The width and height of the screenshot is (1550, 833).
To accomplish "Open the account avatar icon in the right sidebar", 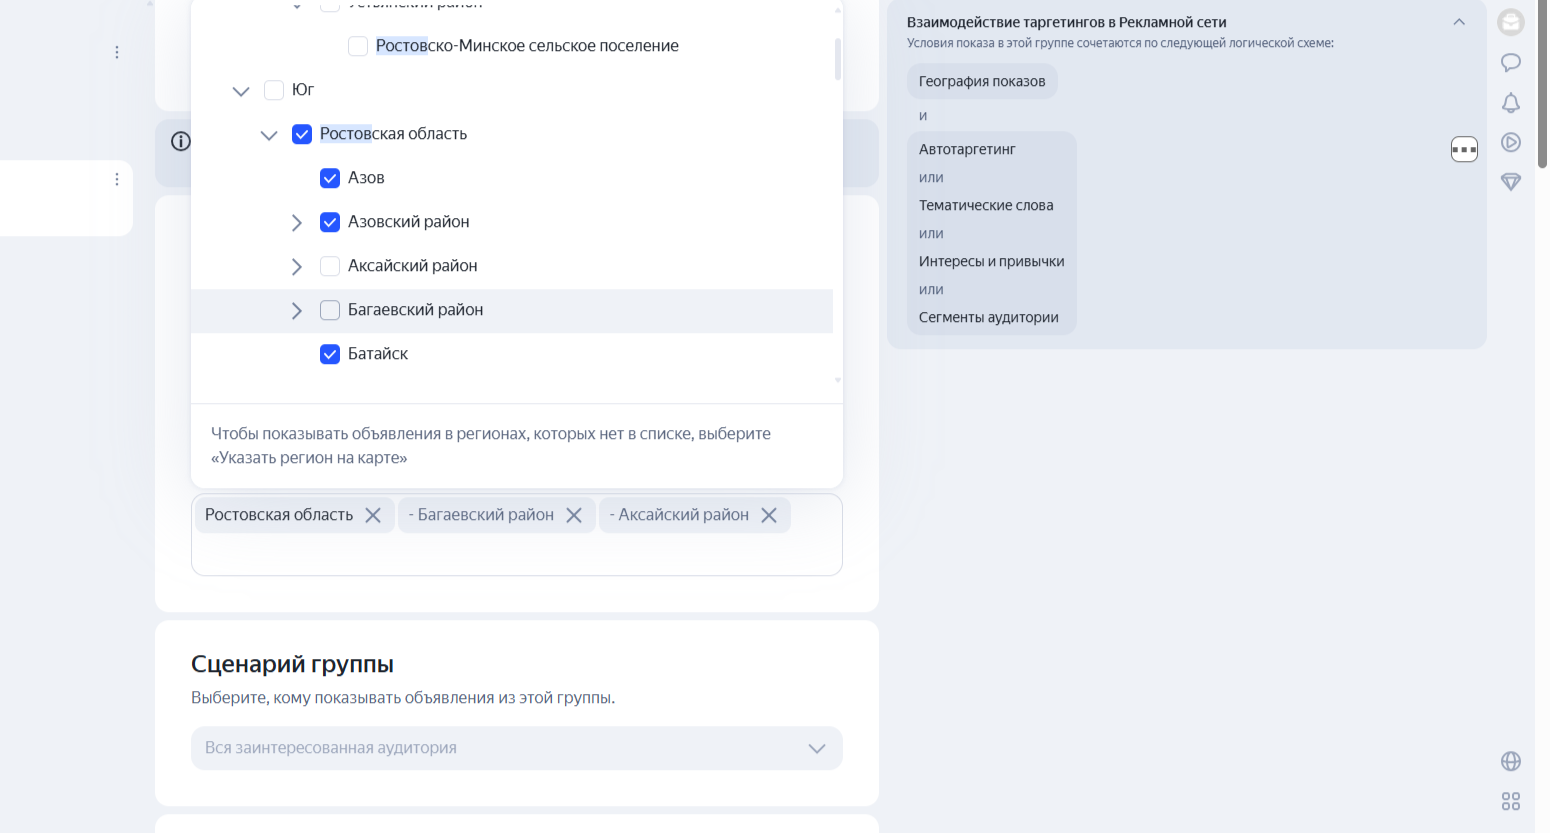I will [1510, 22].
